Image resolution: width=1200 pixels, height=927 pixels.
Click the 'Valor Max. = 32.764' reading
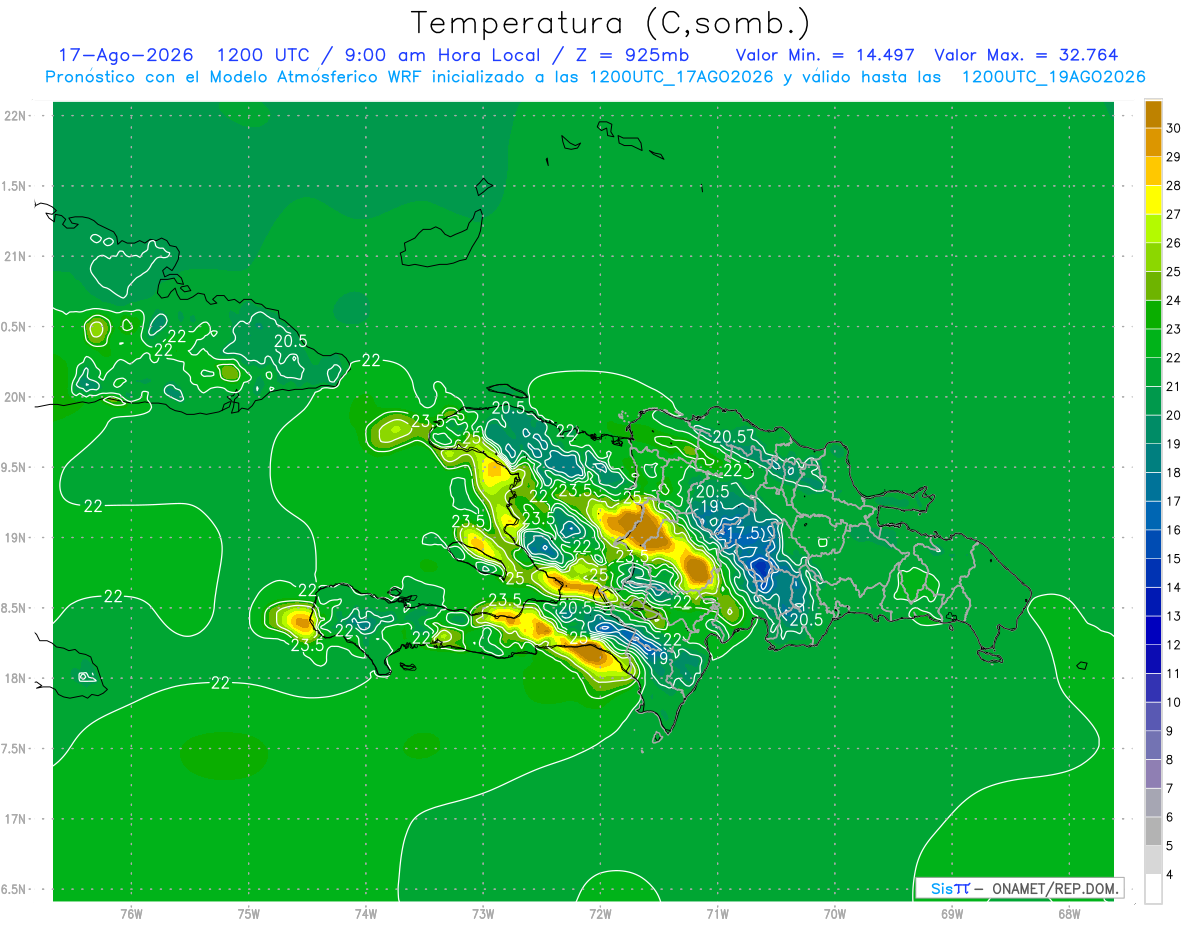[x=1026, y=55]
